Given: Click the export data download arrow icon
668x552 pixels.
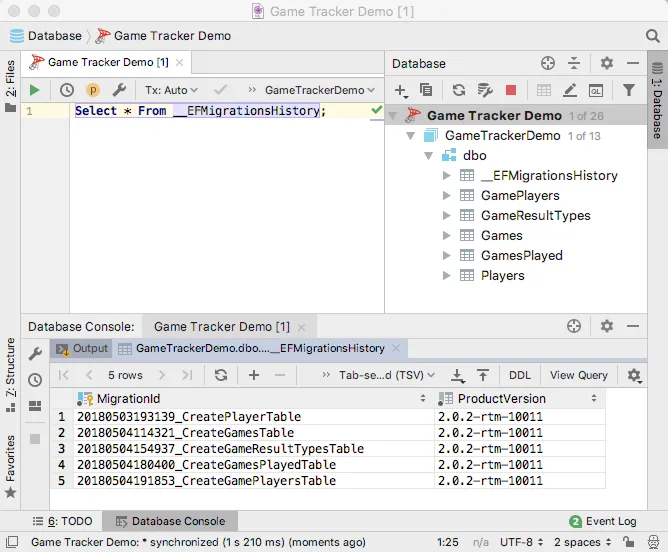Looking at the screenshot, I should [x=457, y=375].
